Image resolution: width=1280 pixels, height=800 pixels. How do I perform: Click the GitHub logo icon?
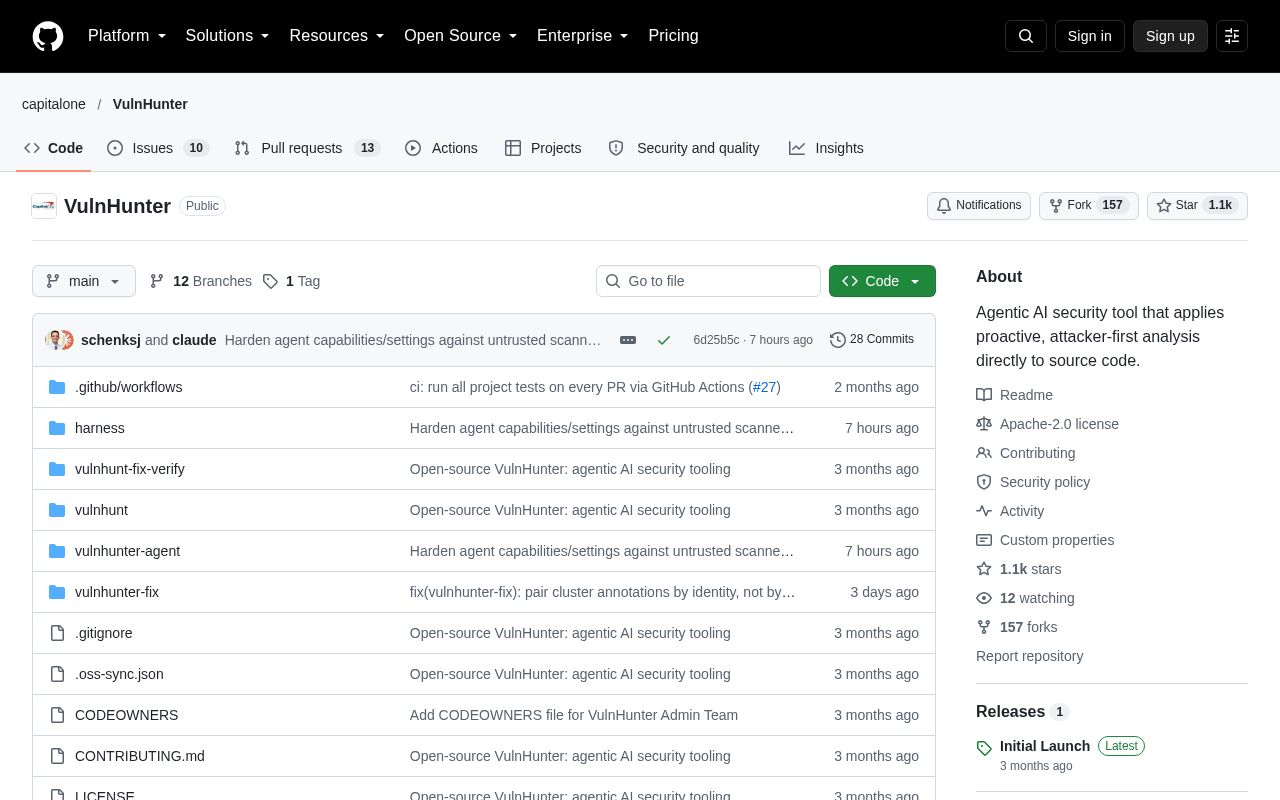pos(48,36)
